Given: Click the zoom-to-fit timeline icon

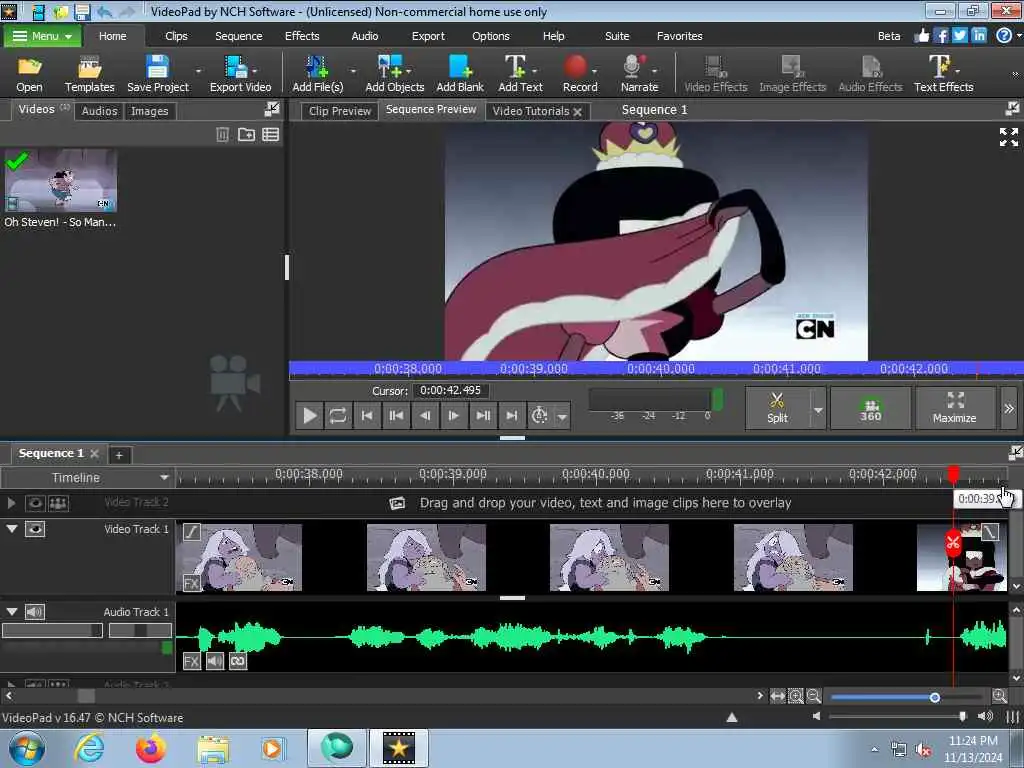Looking at the screenshot, I should (x=777, y=697).
